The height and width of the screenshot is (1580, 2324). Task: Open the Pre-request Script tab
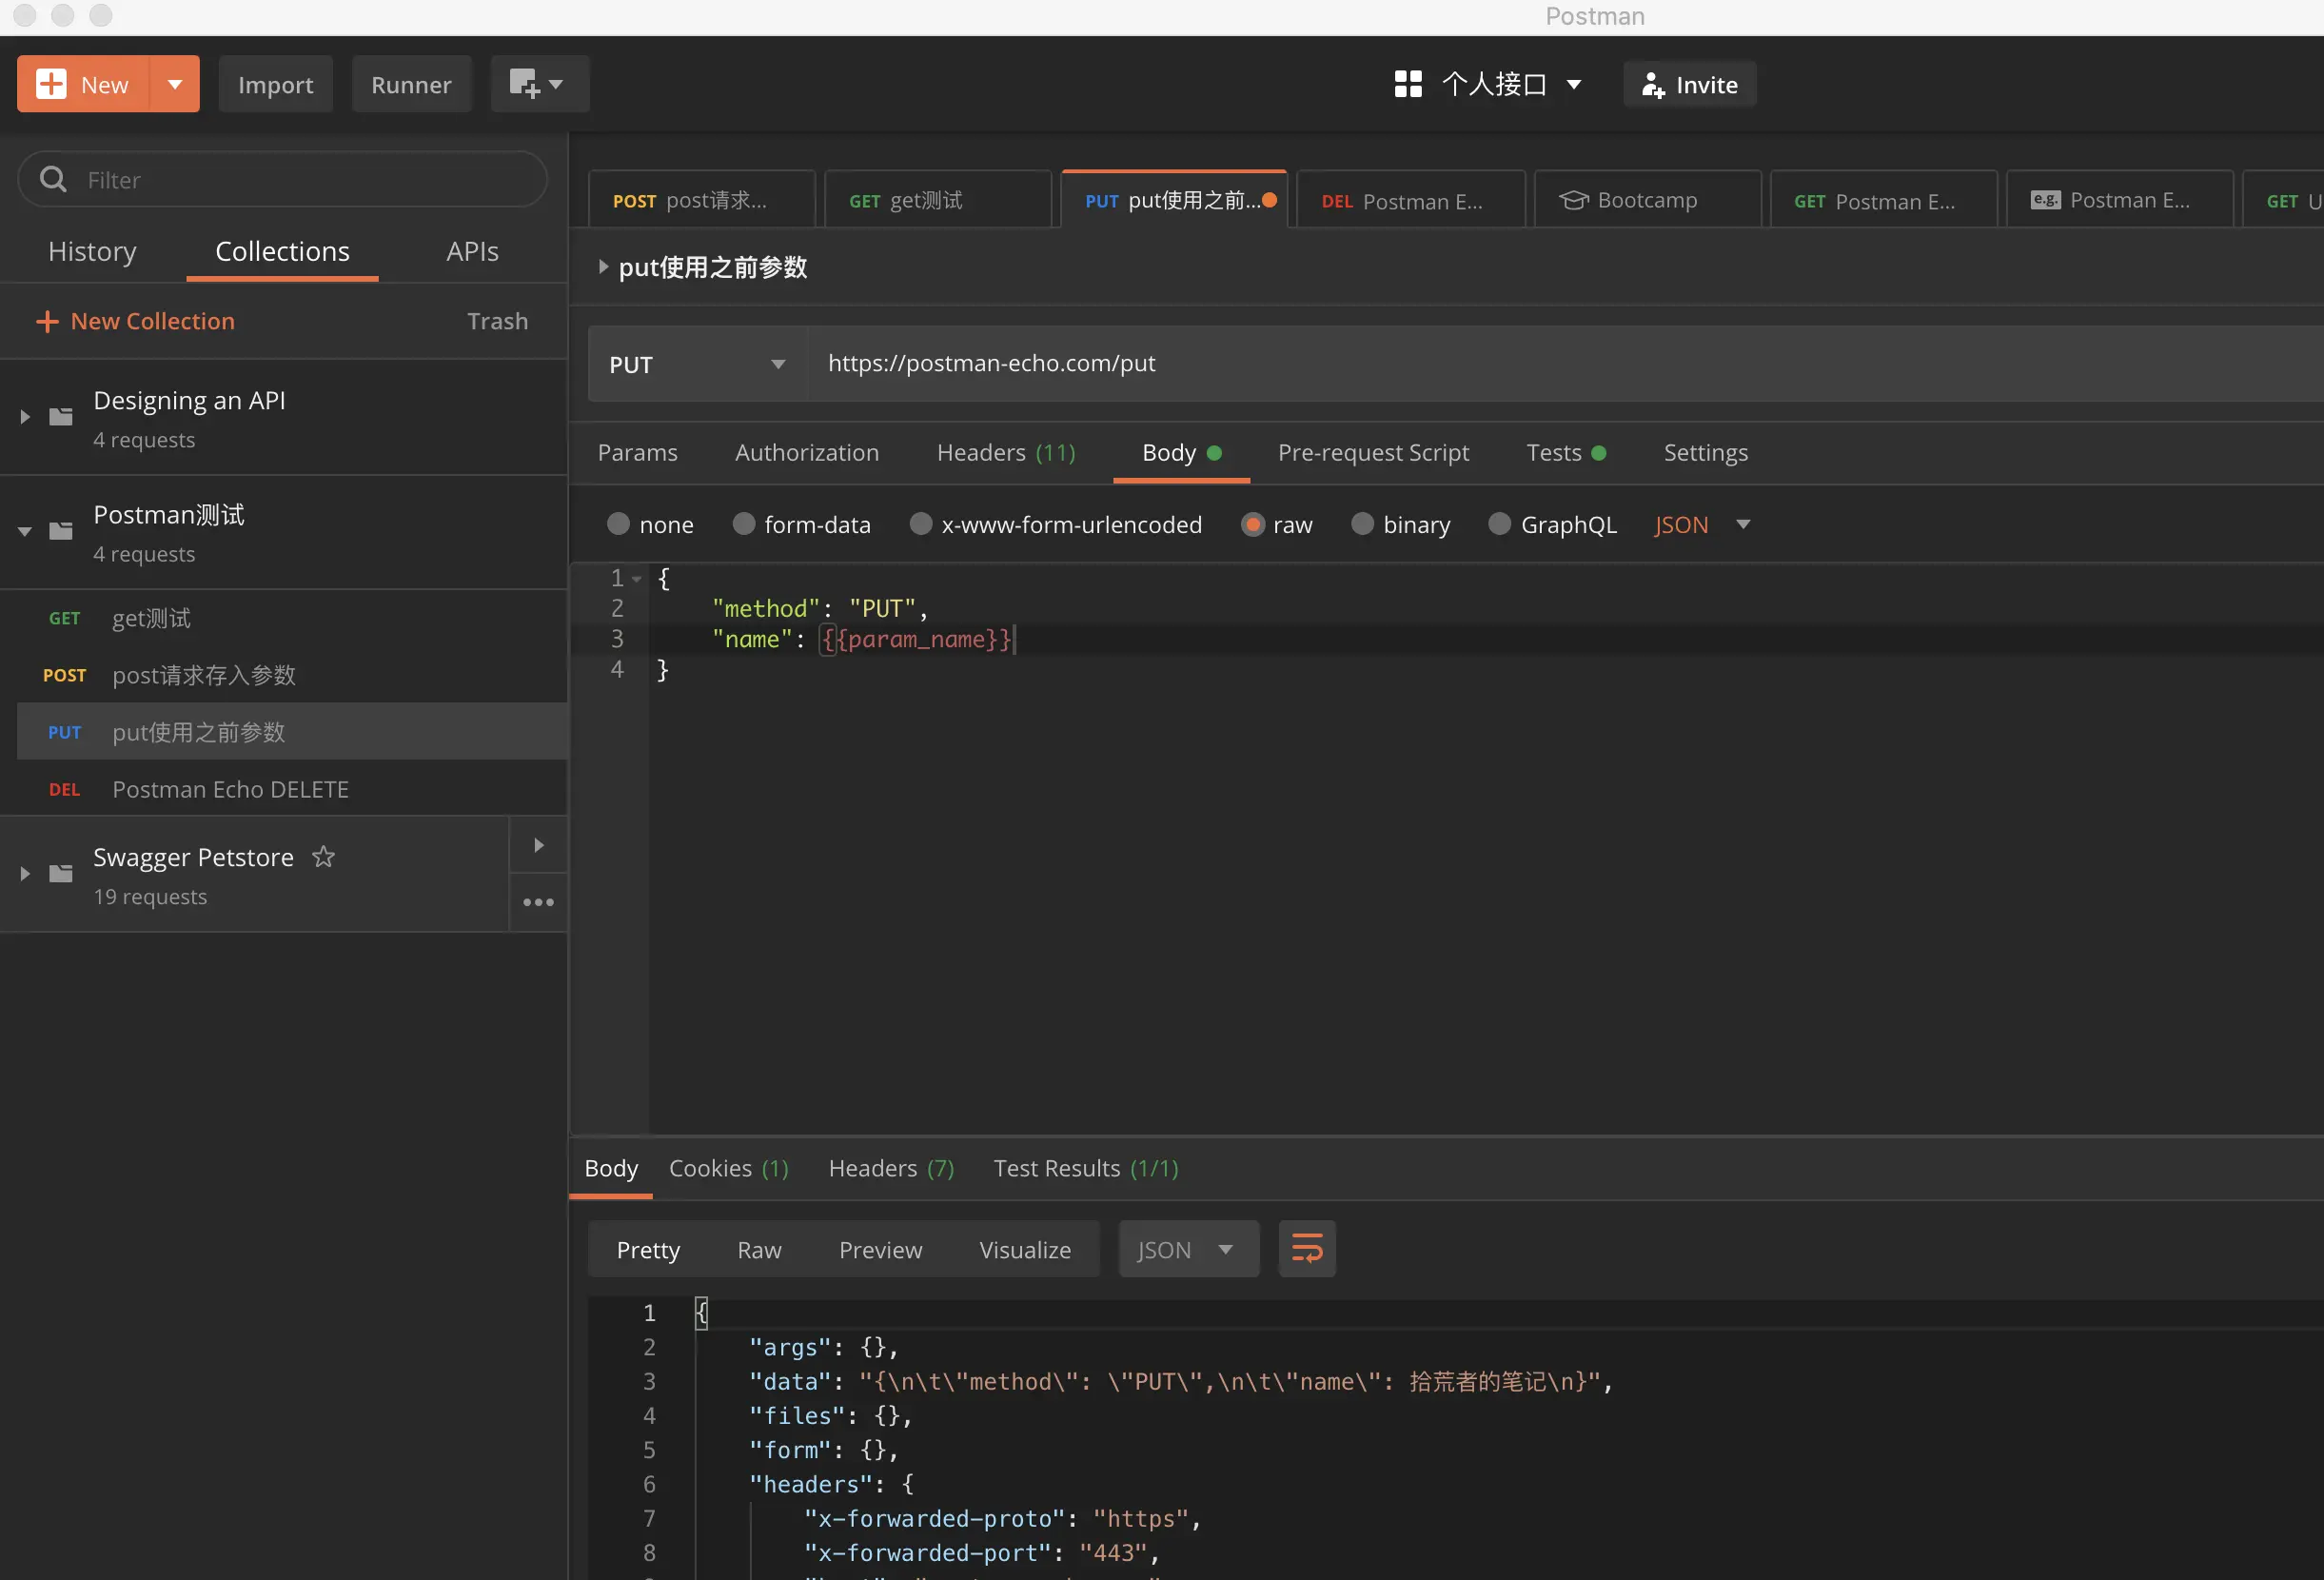(x=1372, y=453)
